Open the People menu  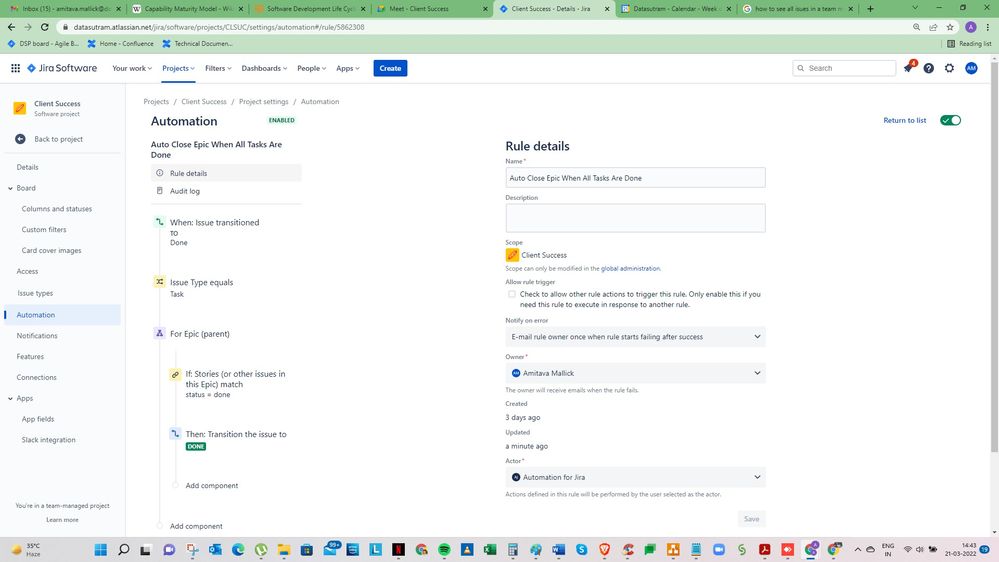(312, 68)
